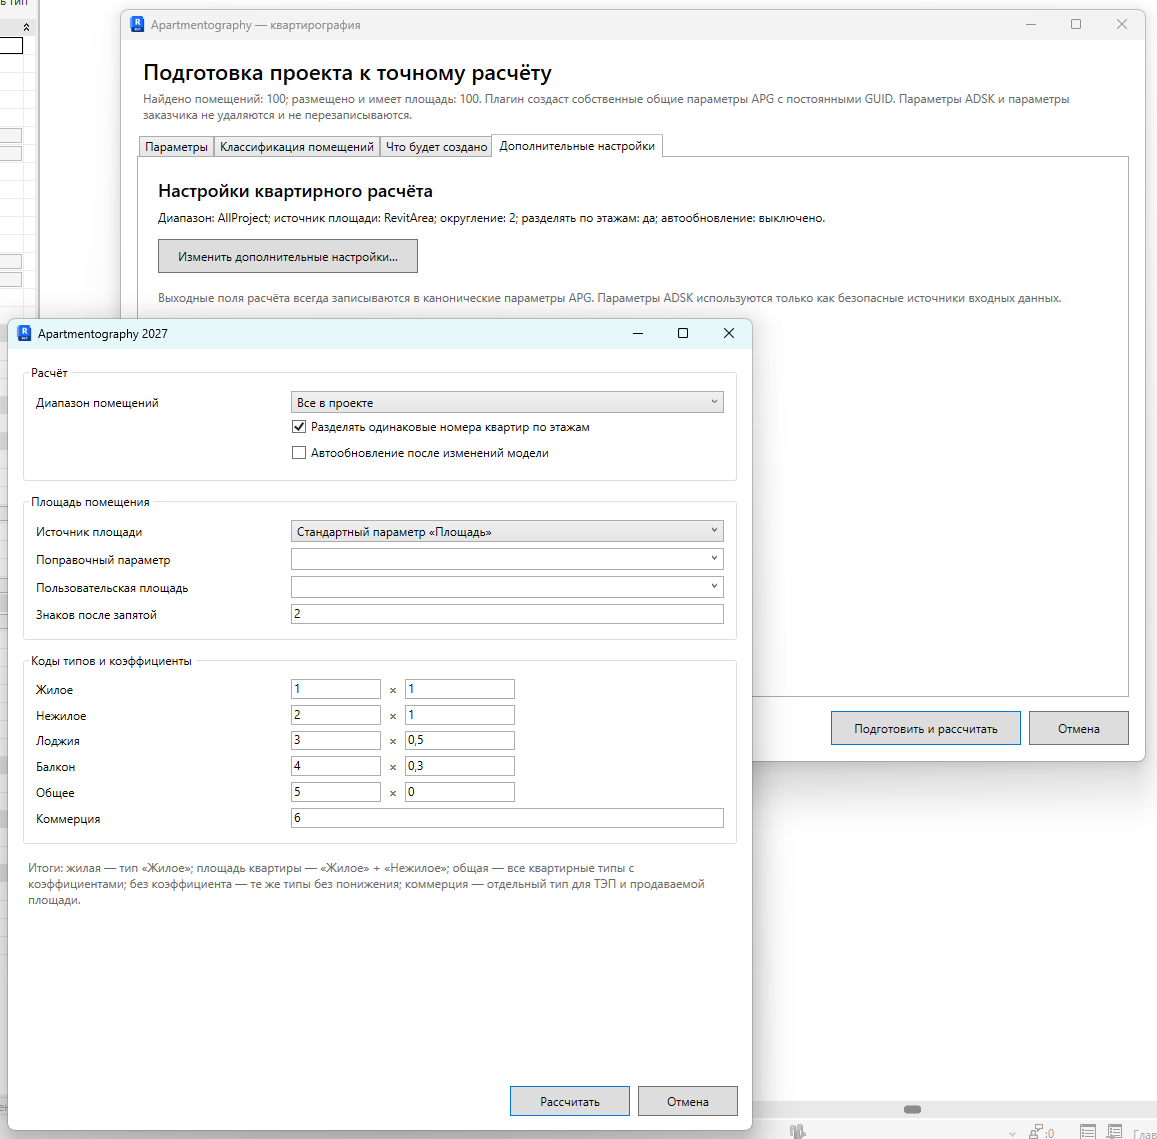Image resolution: width=1157 pixels, height=1139 pixels.
Task: Click the 'Коммерция' code field
Action: pyautogui.click(x=507, y=817)
